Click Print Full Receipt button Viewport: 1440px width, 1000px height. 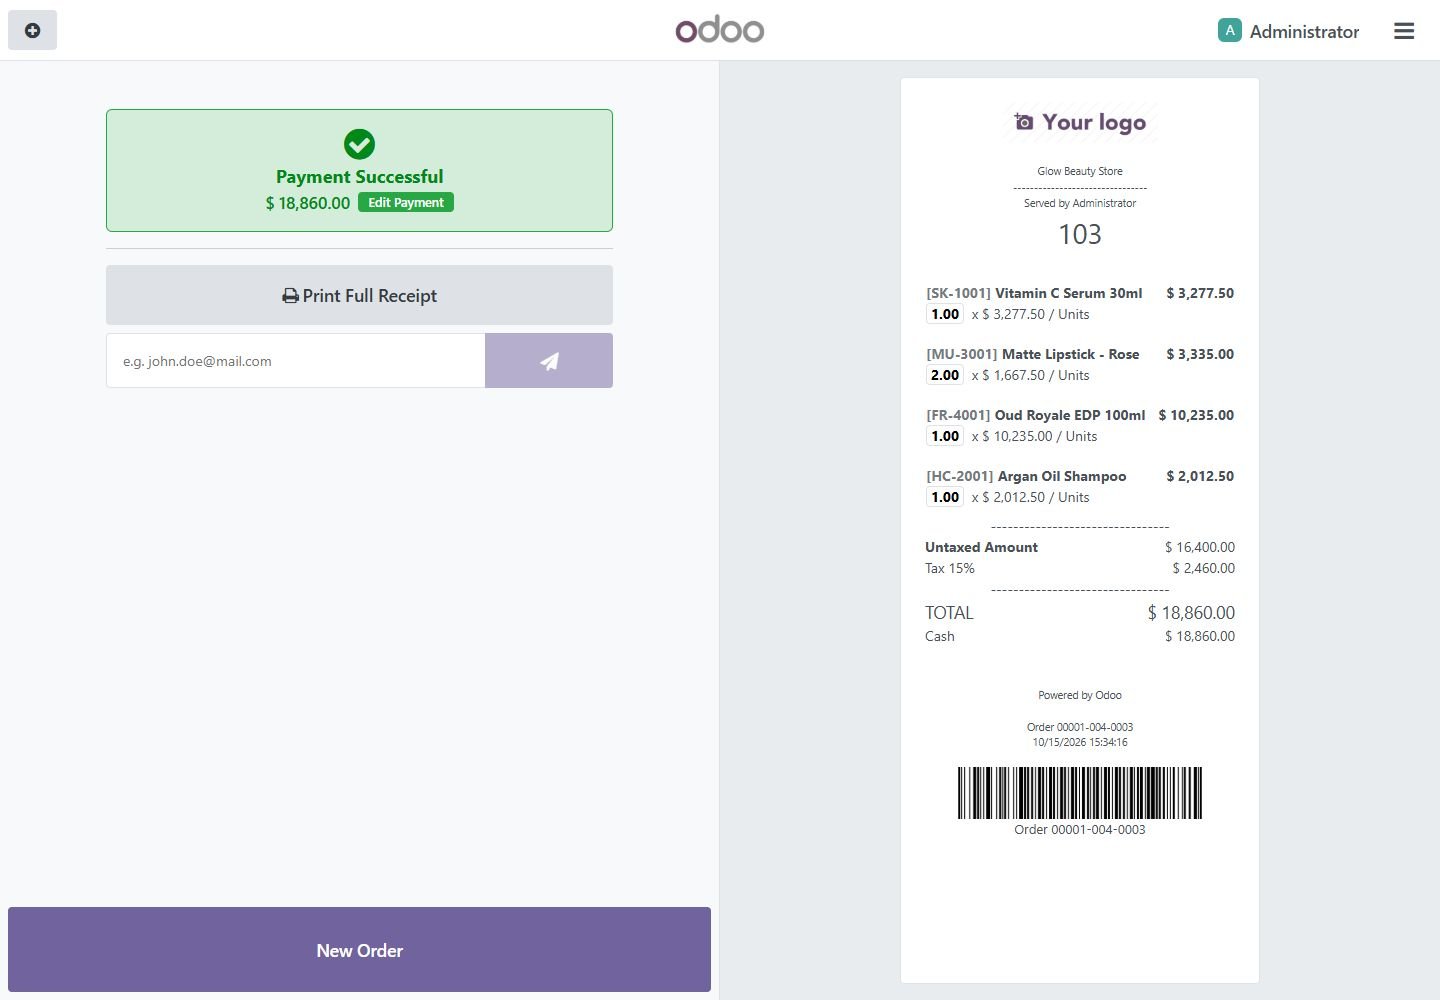click(359, 295)
